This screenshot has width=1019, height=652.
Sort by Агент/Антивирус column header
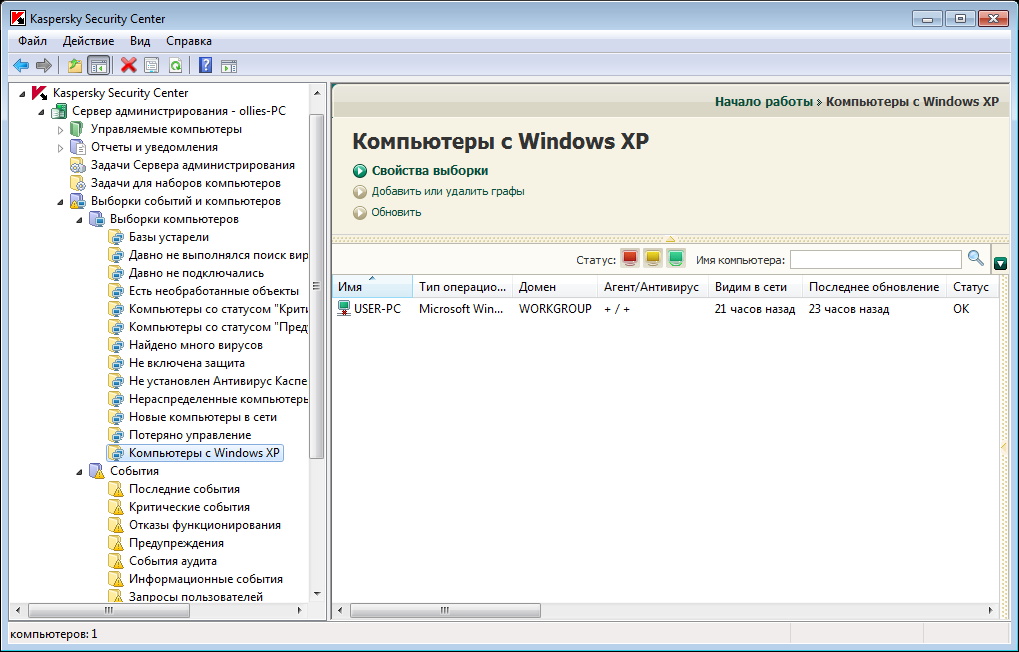pos(653,287)
